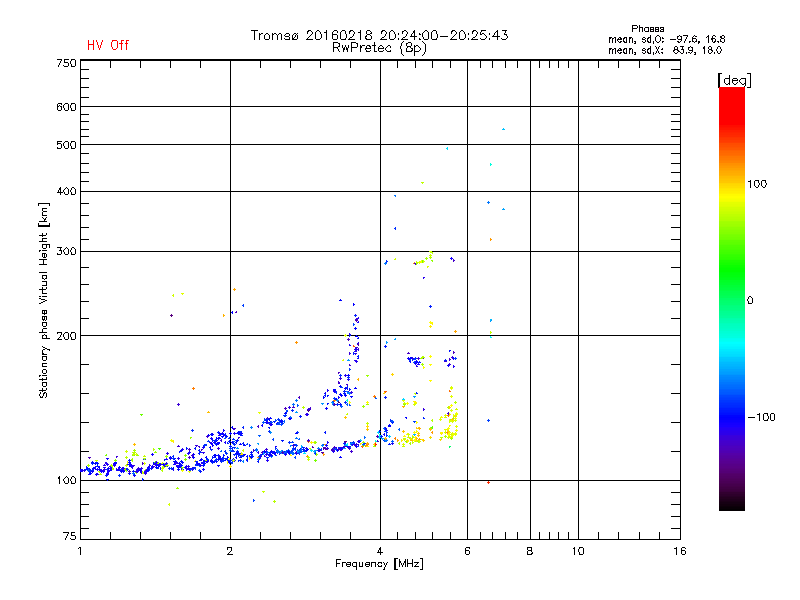The image size is (800, 600).
Task: Click colorbar tick label '100'
Action: [x=757, y=184]
